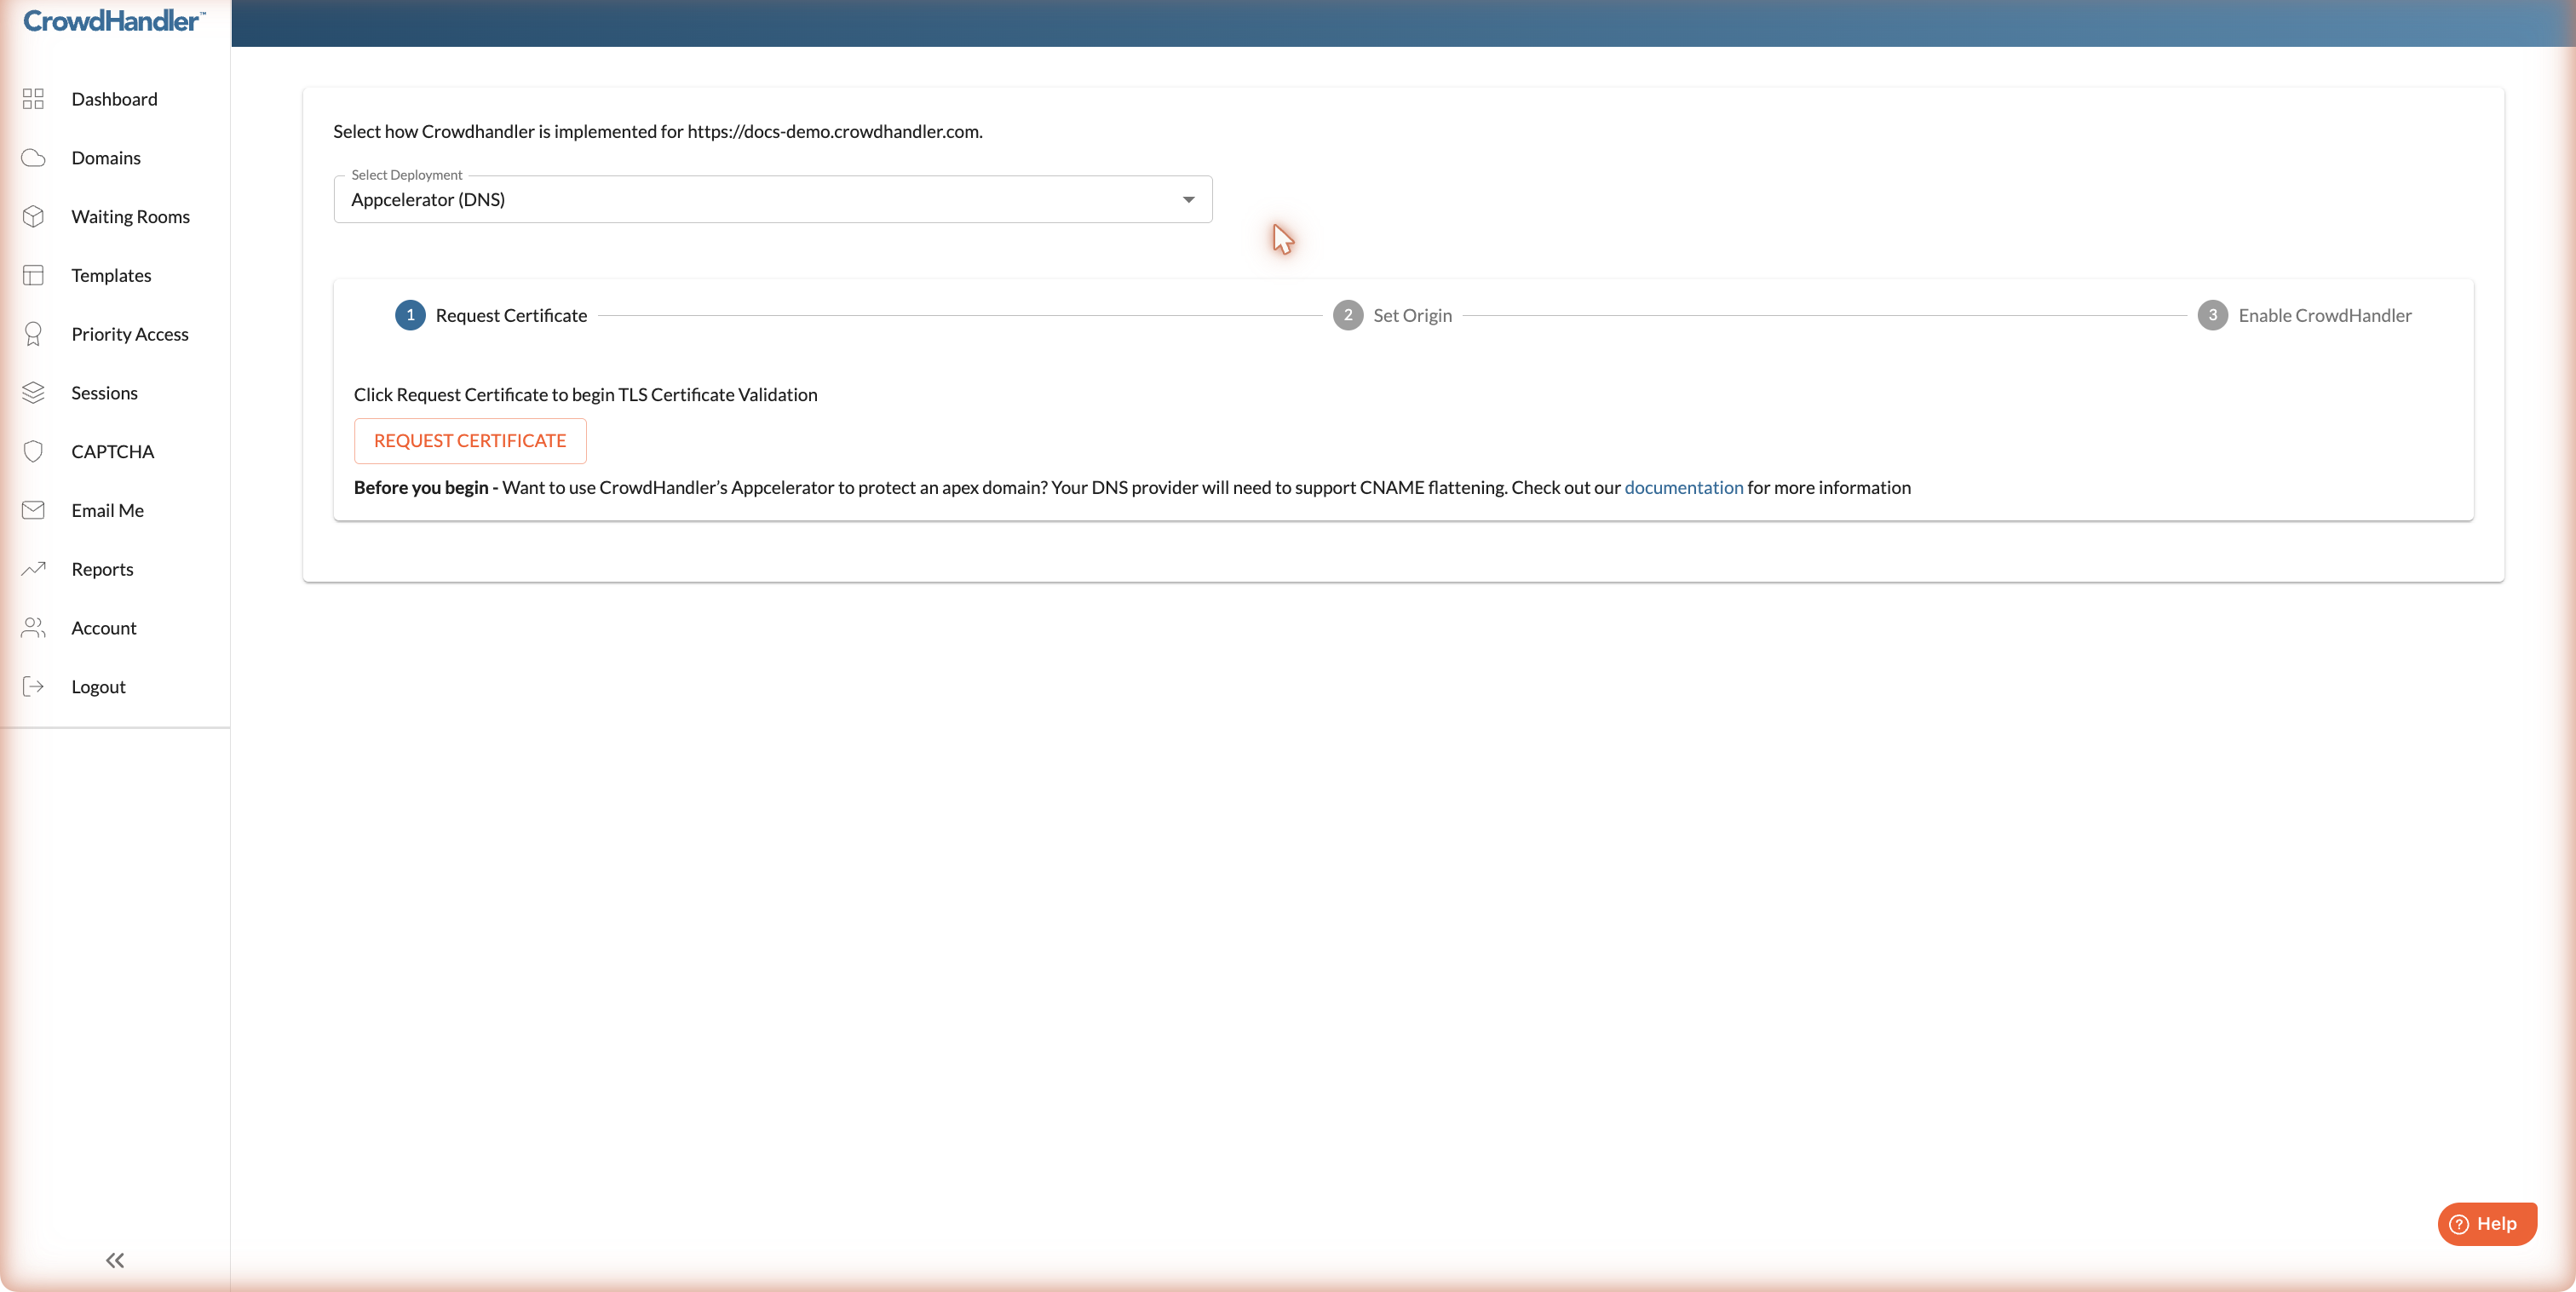This screenshot has height=1292, width=2576.
Task: Click the Account people icon
Action: tap(33, 628)
